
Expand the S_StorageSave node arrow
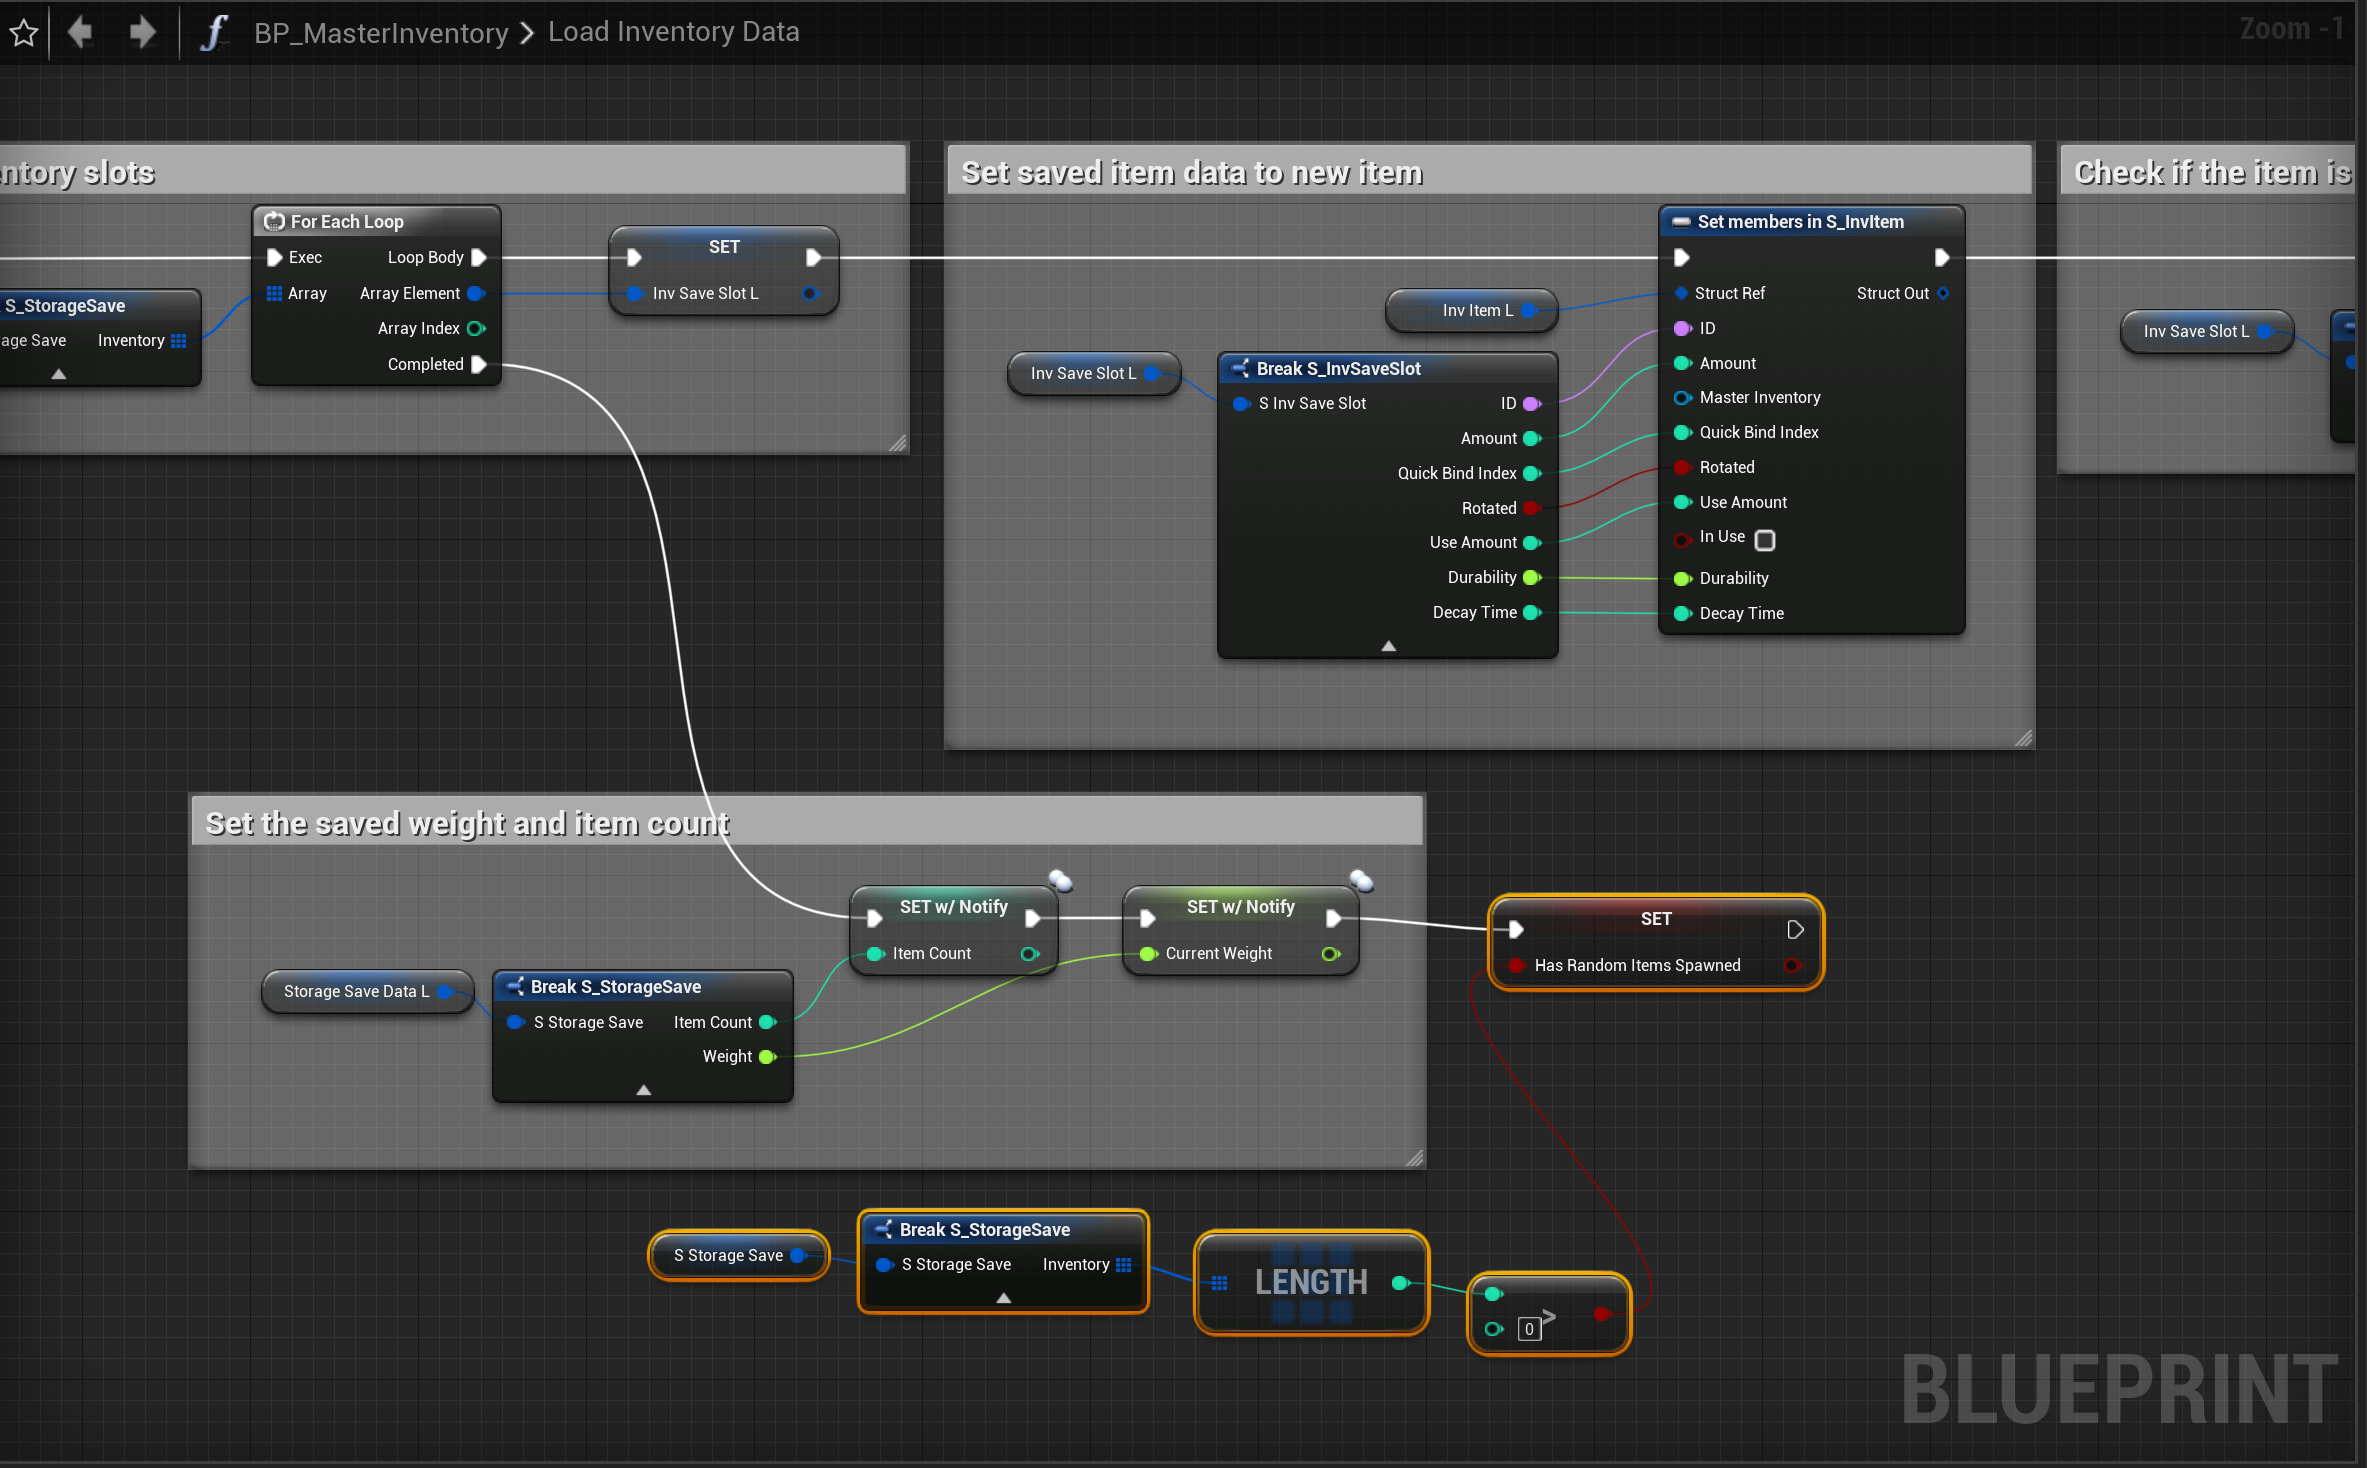pos(59,374)
